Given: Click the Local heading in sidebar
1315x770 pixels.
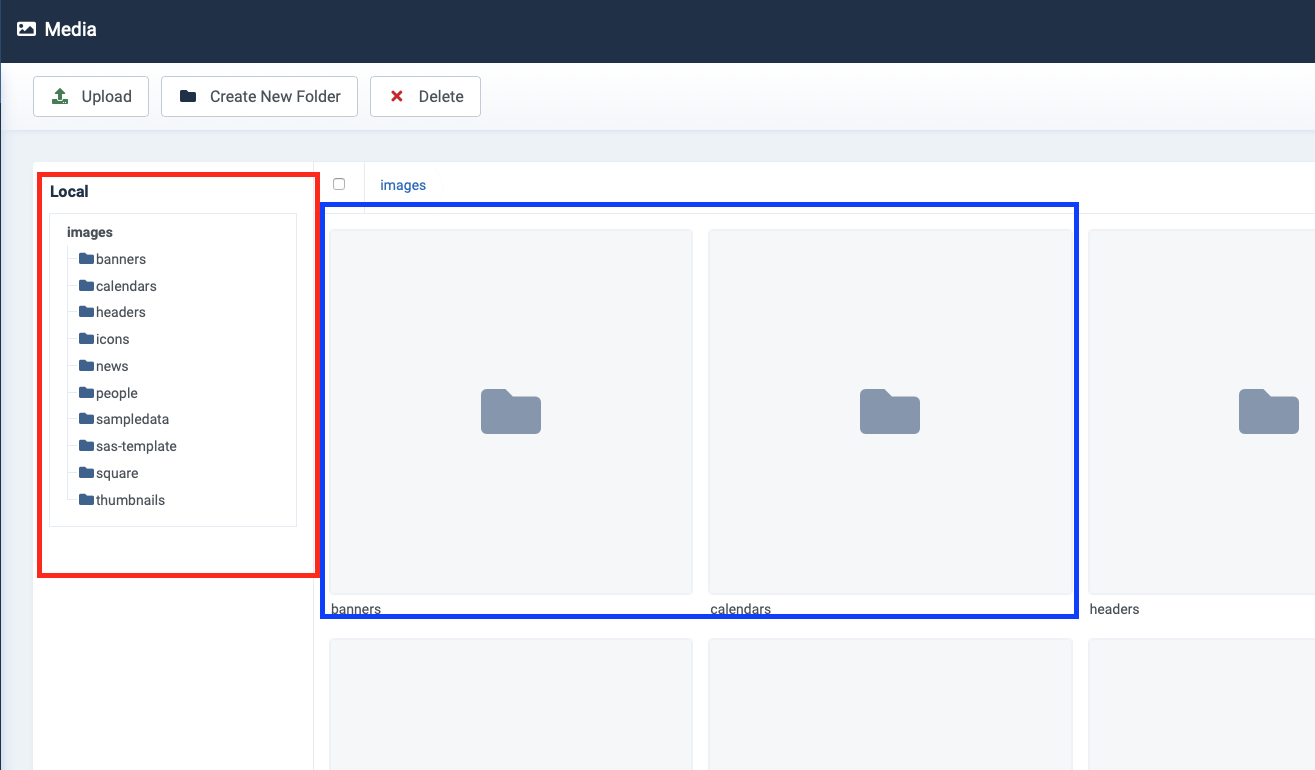Looking at the screenshot, I should (x=69, y=192).
